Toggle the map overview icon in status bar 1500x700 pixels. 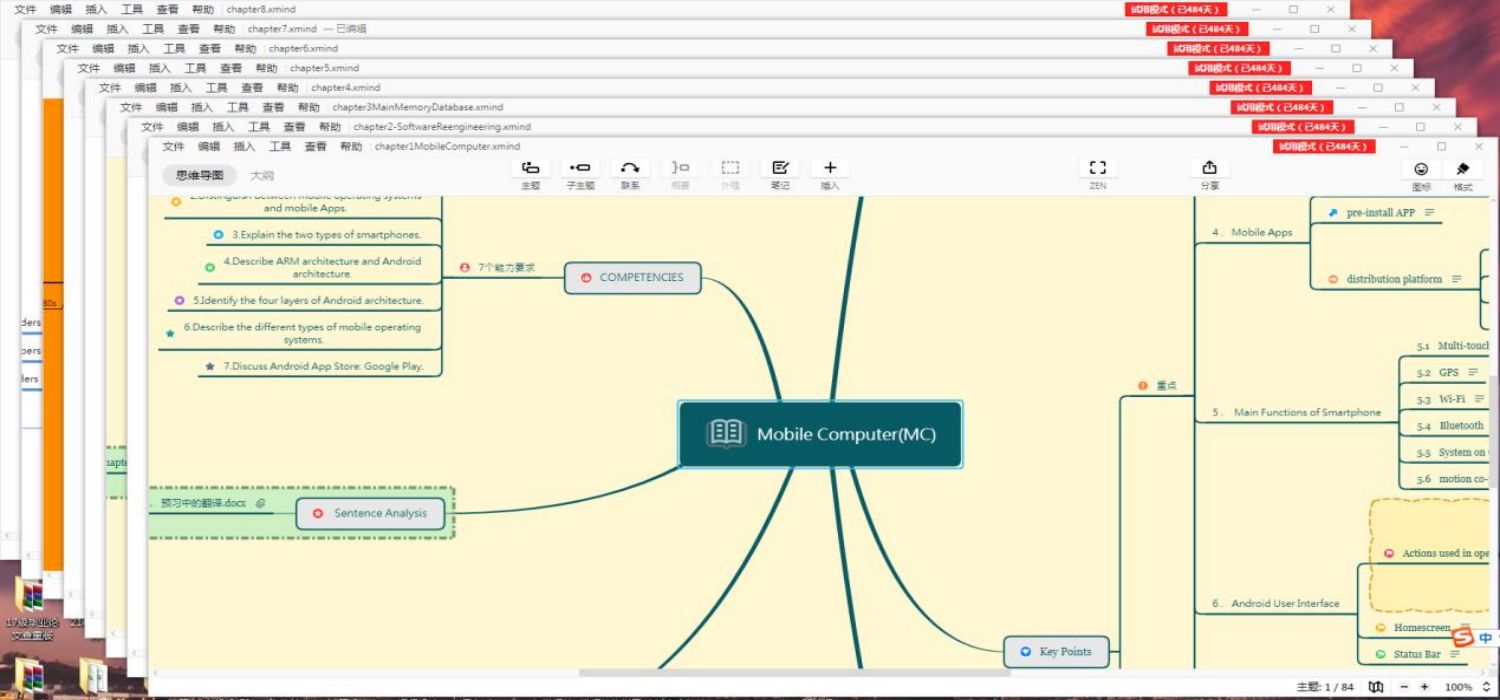[1376, 687]
